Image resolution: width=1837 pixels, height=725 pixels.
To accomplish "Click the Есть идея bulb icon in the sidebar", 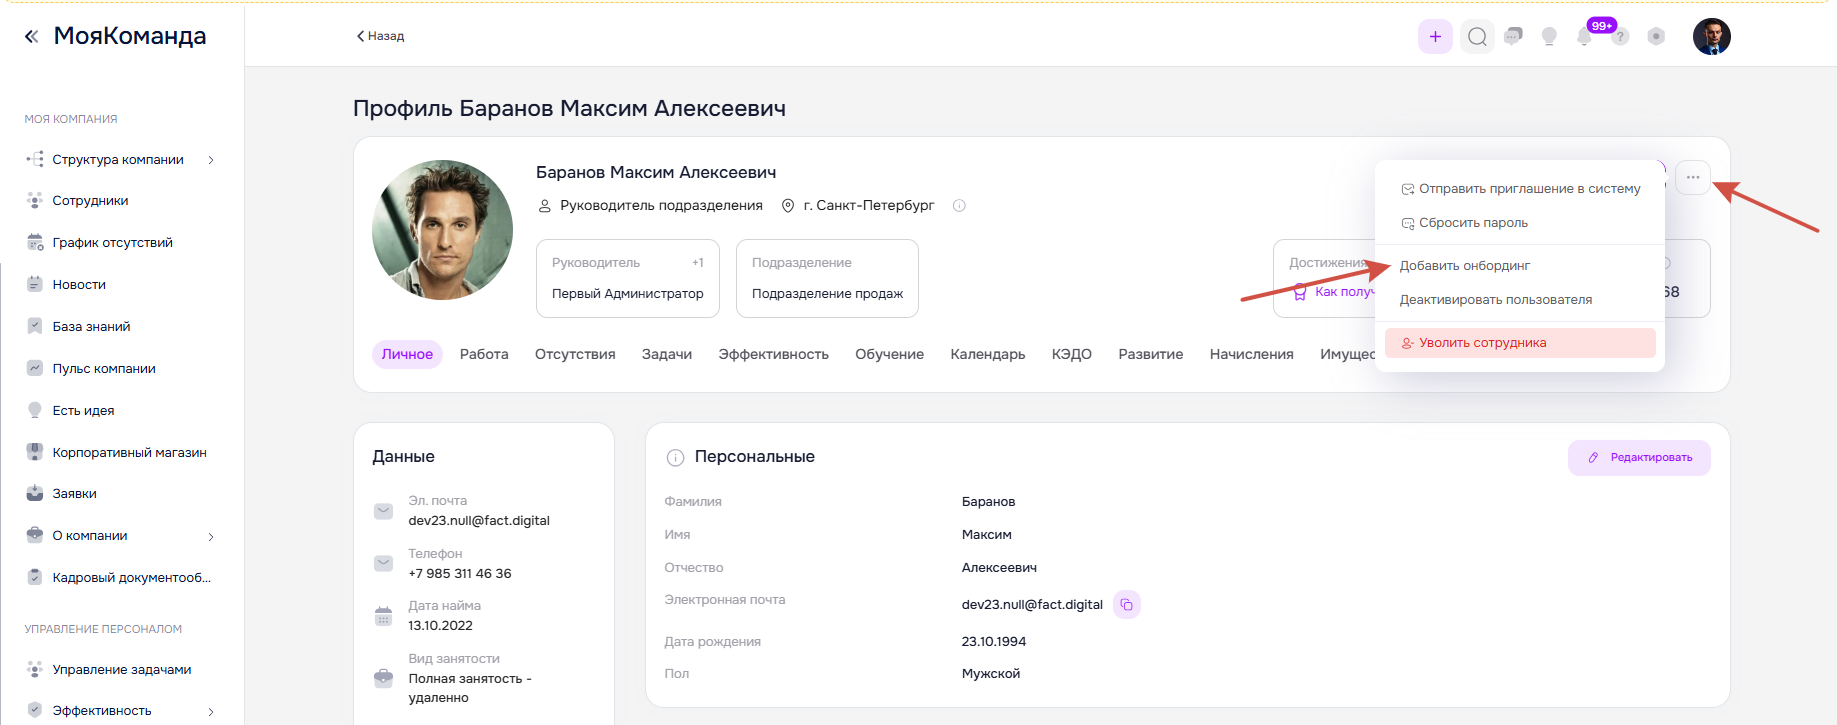I will click(x=35, y=411).
